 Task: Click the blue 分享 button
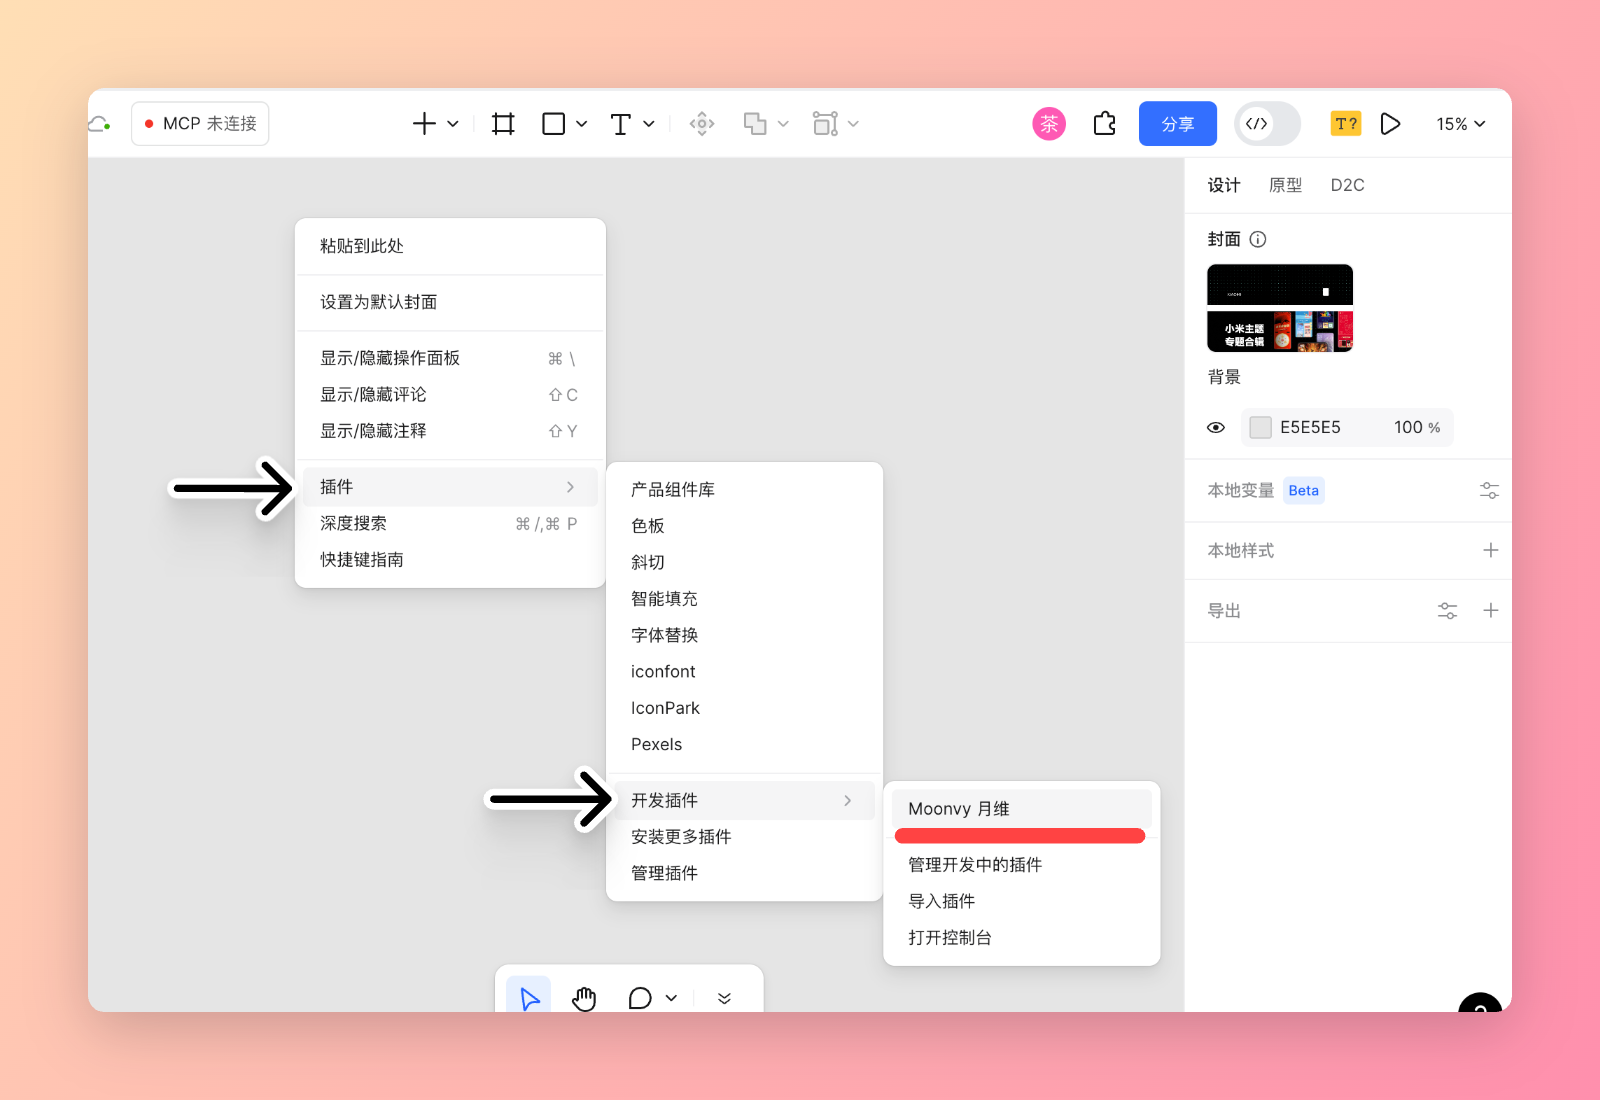[1178, 124]
